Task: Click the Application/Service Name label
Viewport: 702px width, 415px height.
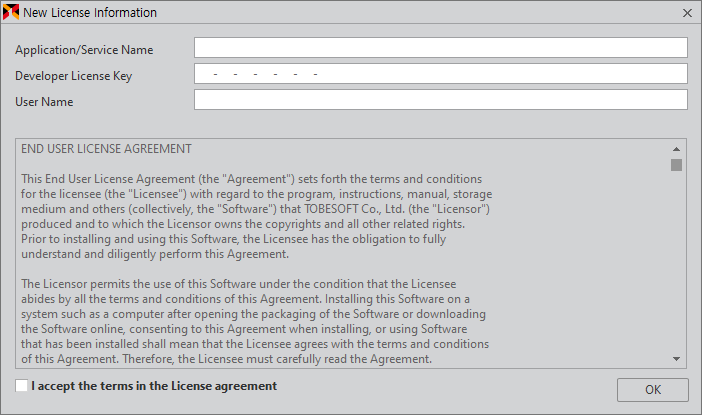Action: pyautogui.click(x=84, y=50)
